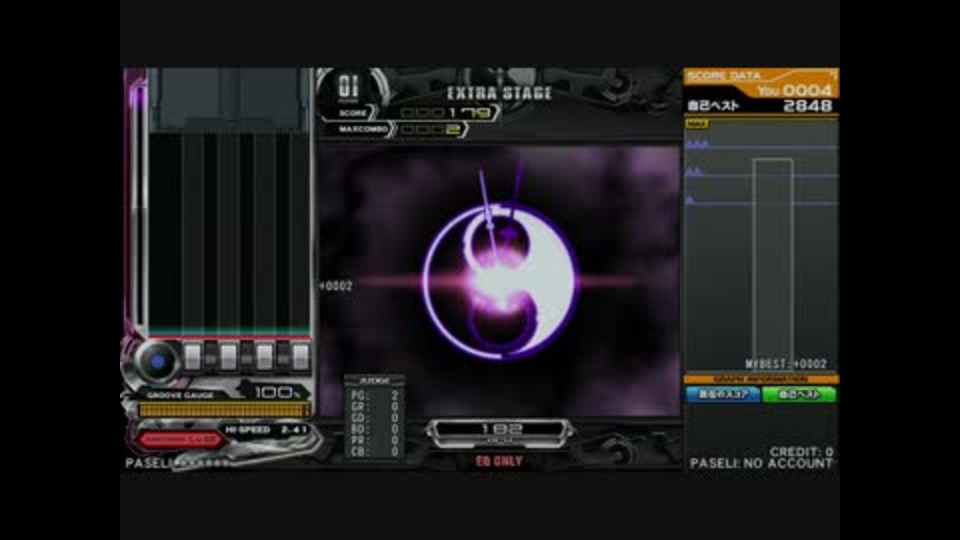Click the AAA grade line label
The height and width of the screenshot is (540, 960).
click(x=697, y=144)
